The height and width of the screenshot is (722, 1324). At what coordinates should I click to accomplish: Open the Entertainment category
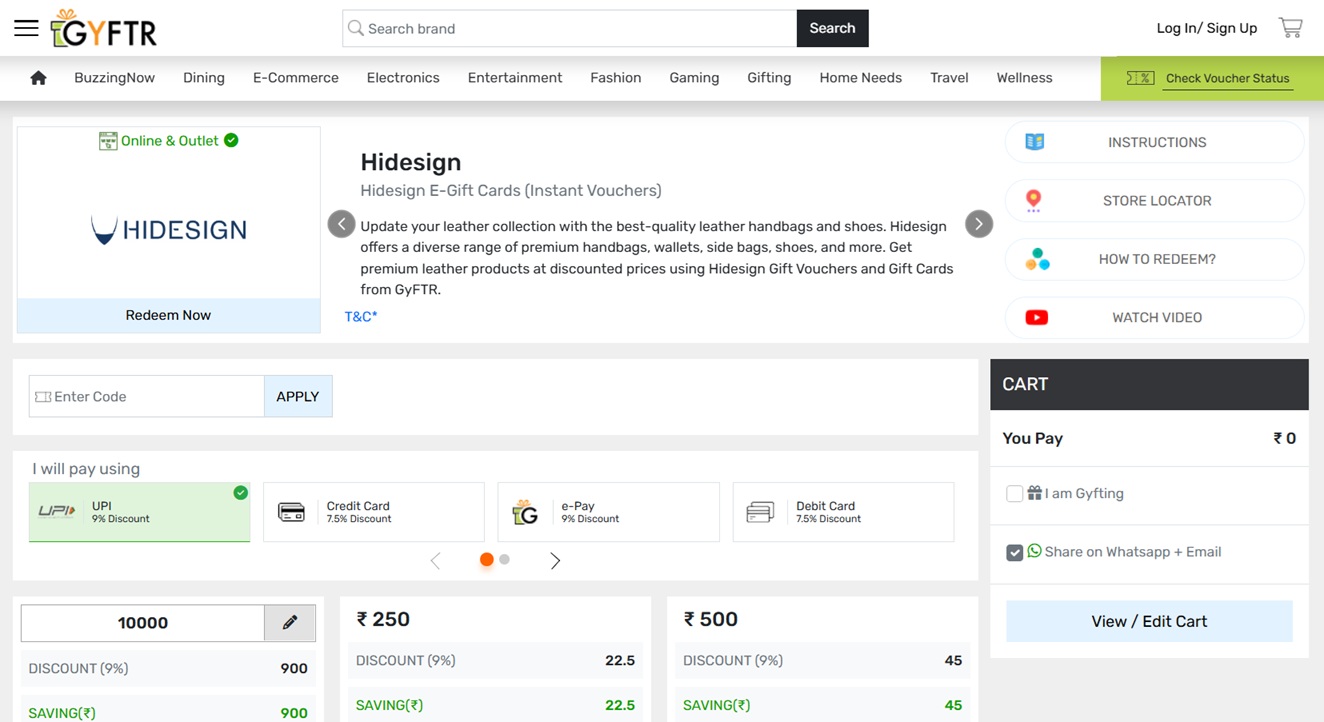(515, 78)
